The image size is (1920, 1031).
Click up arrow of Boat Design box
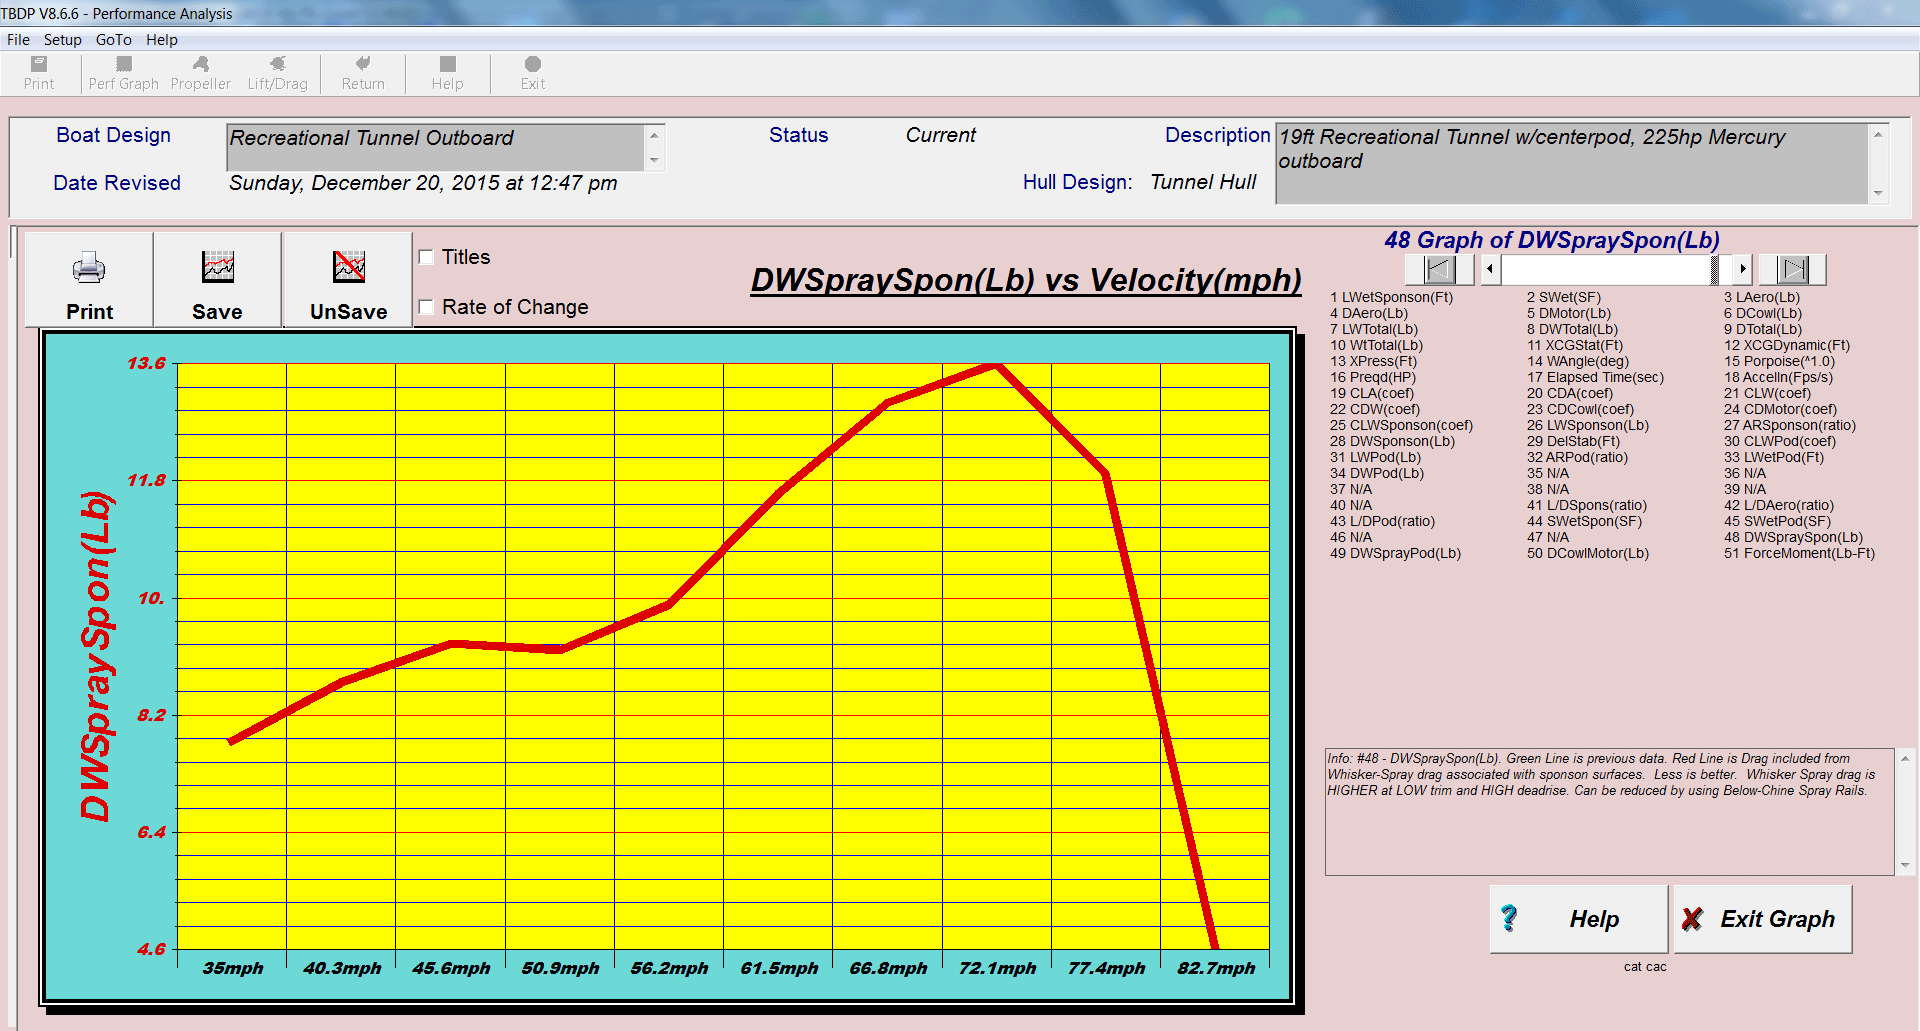tap(654, 135)
